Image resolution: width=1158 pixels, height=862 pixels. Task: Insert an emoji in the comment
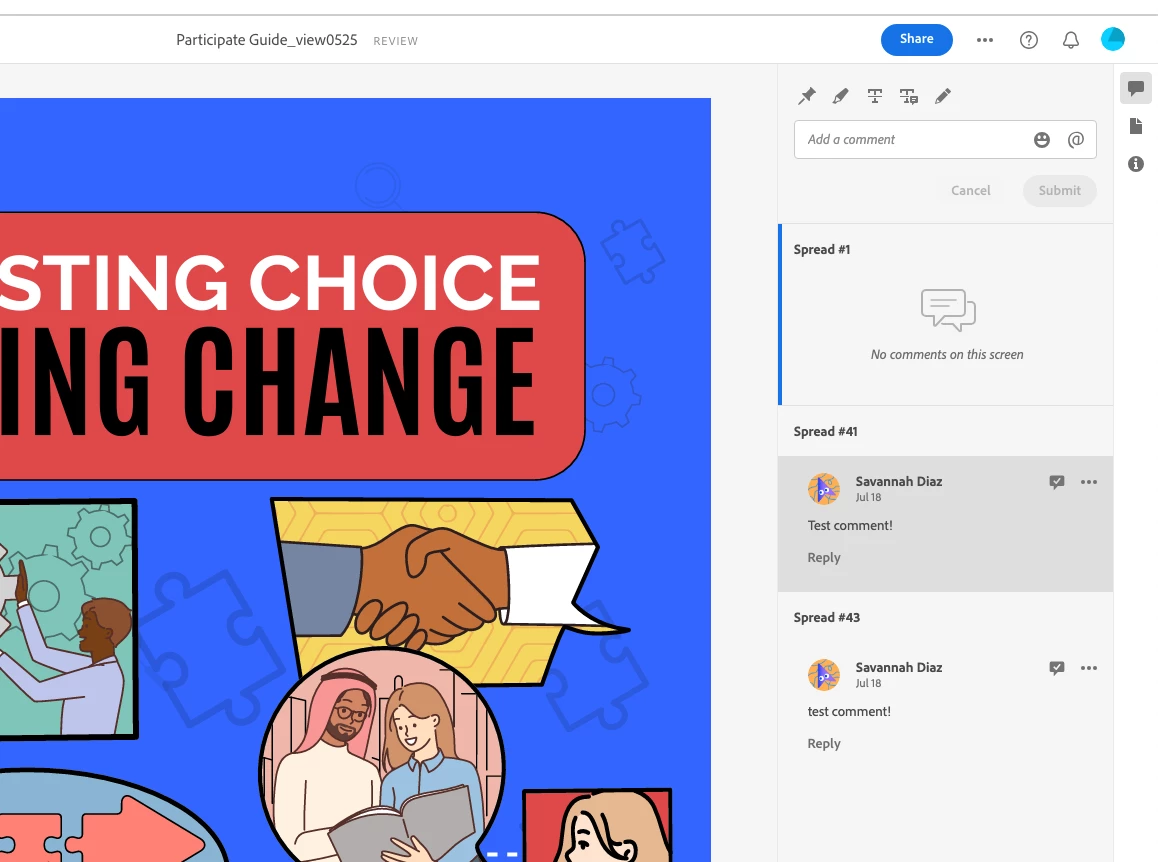click(1041, 140)
